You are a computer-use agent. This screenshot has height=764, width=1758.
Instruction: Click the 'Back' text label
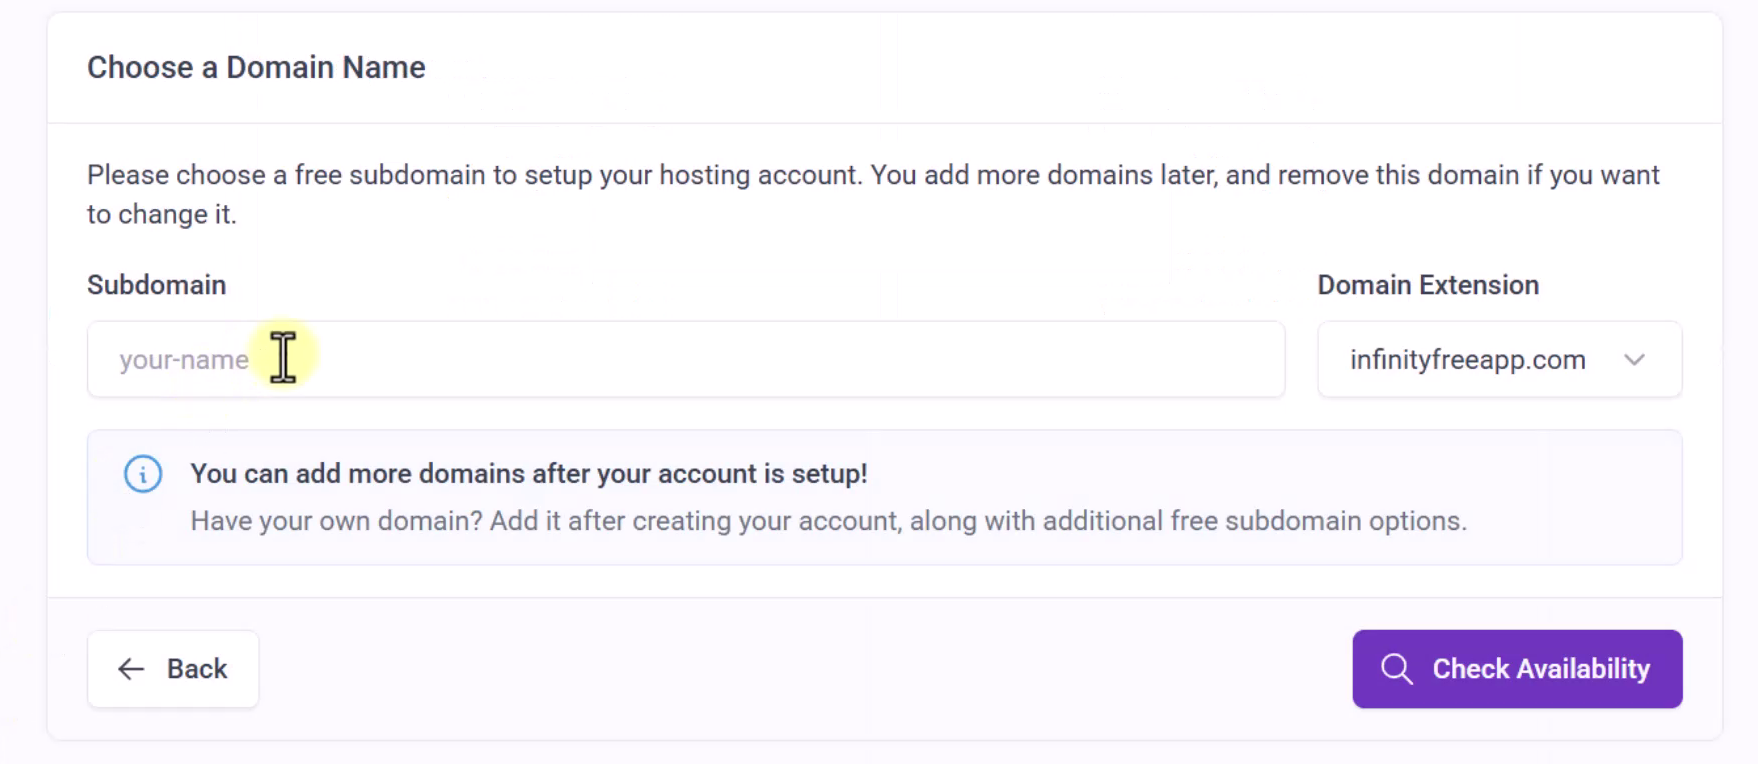[197, 669]
